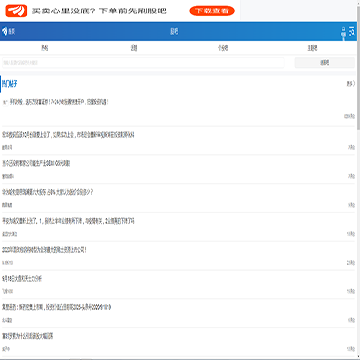Switch to the 热门 tab

pos(45,48)
